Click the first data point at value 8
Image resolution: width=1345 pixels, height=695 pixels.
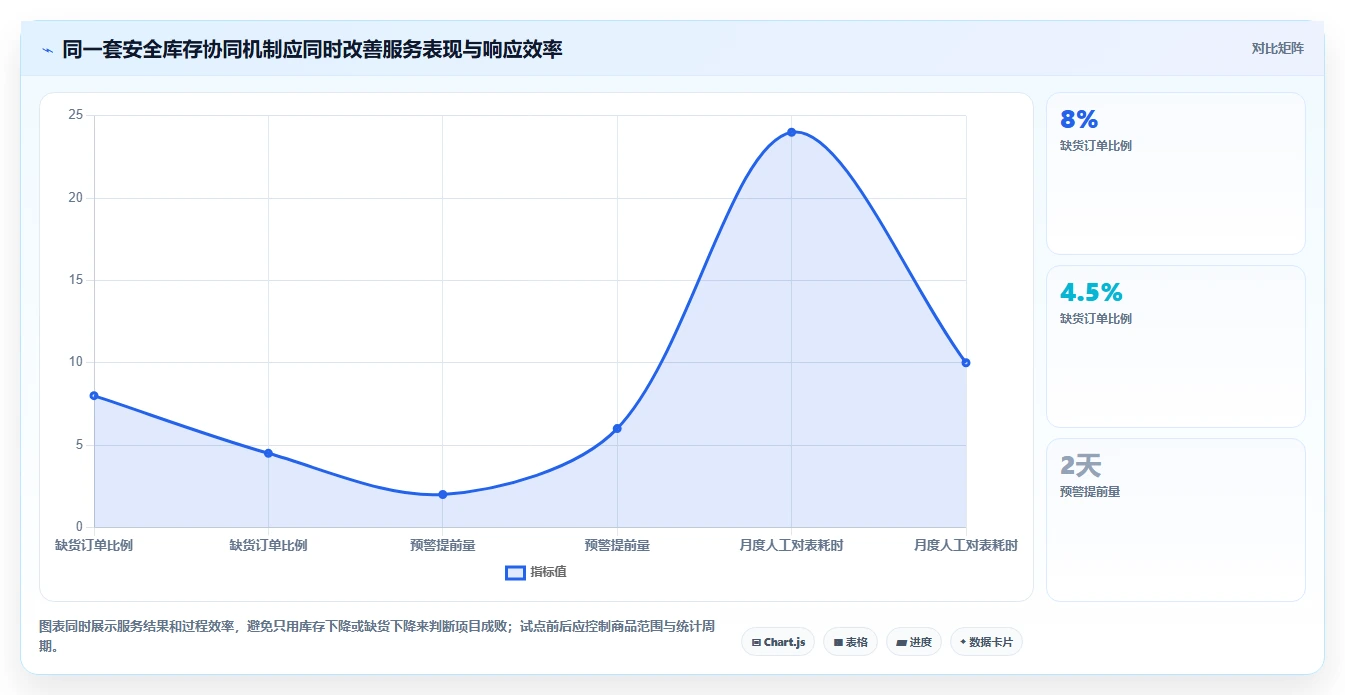tap(94, 395)
